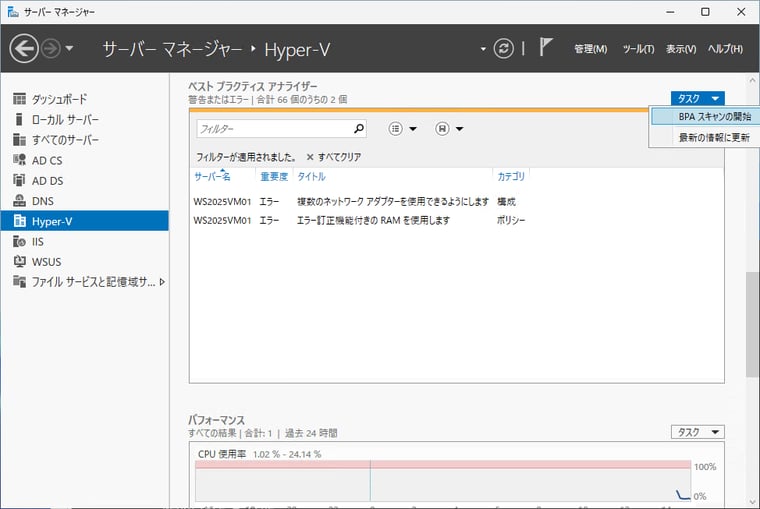Open the notifications flag
The height and width of the screenshot is (509, 760).
click(546, 48)
